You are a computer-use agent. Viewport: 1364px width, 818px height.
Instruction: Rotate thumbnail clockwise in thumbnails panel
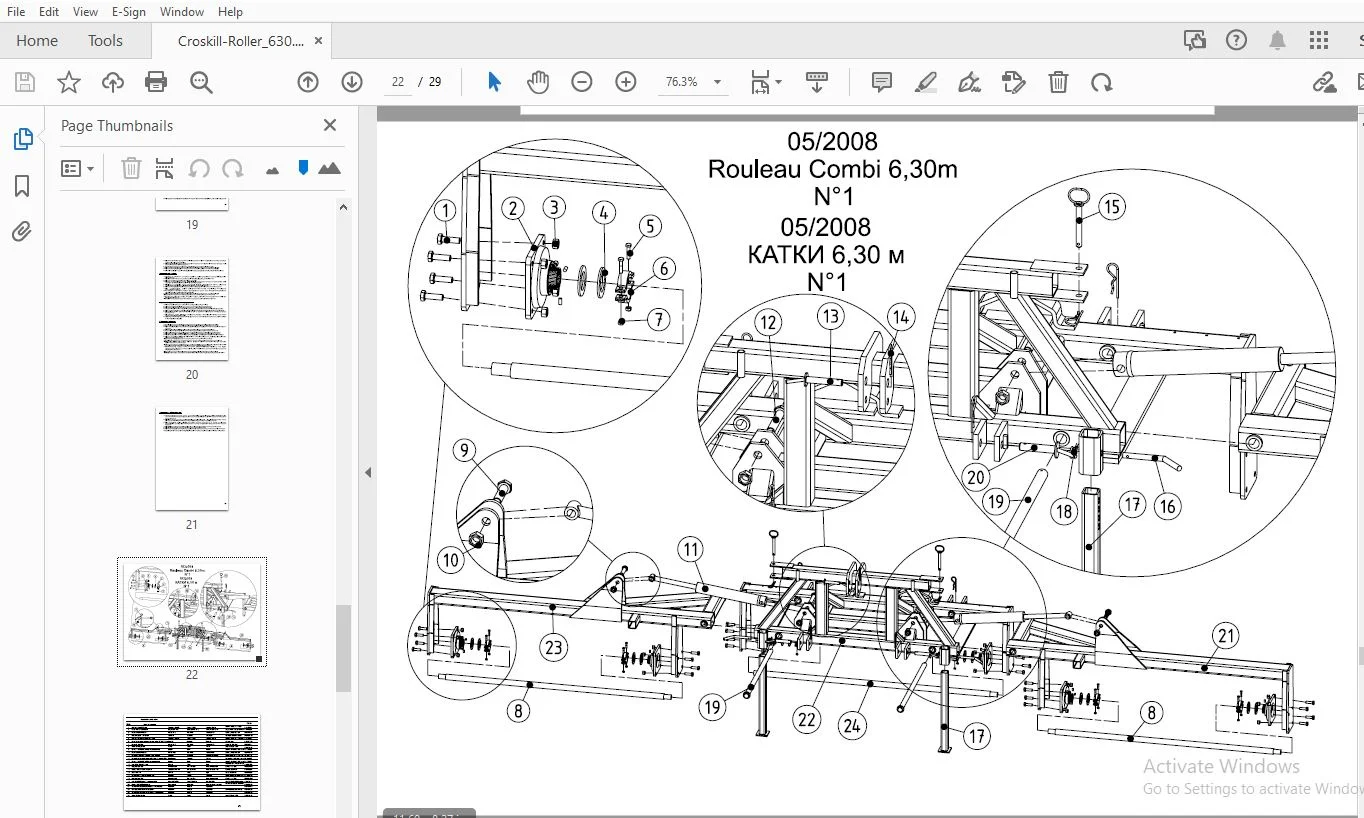pyautogui.click(x=233, y=169)
